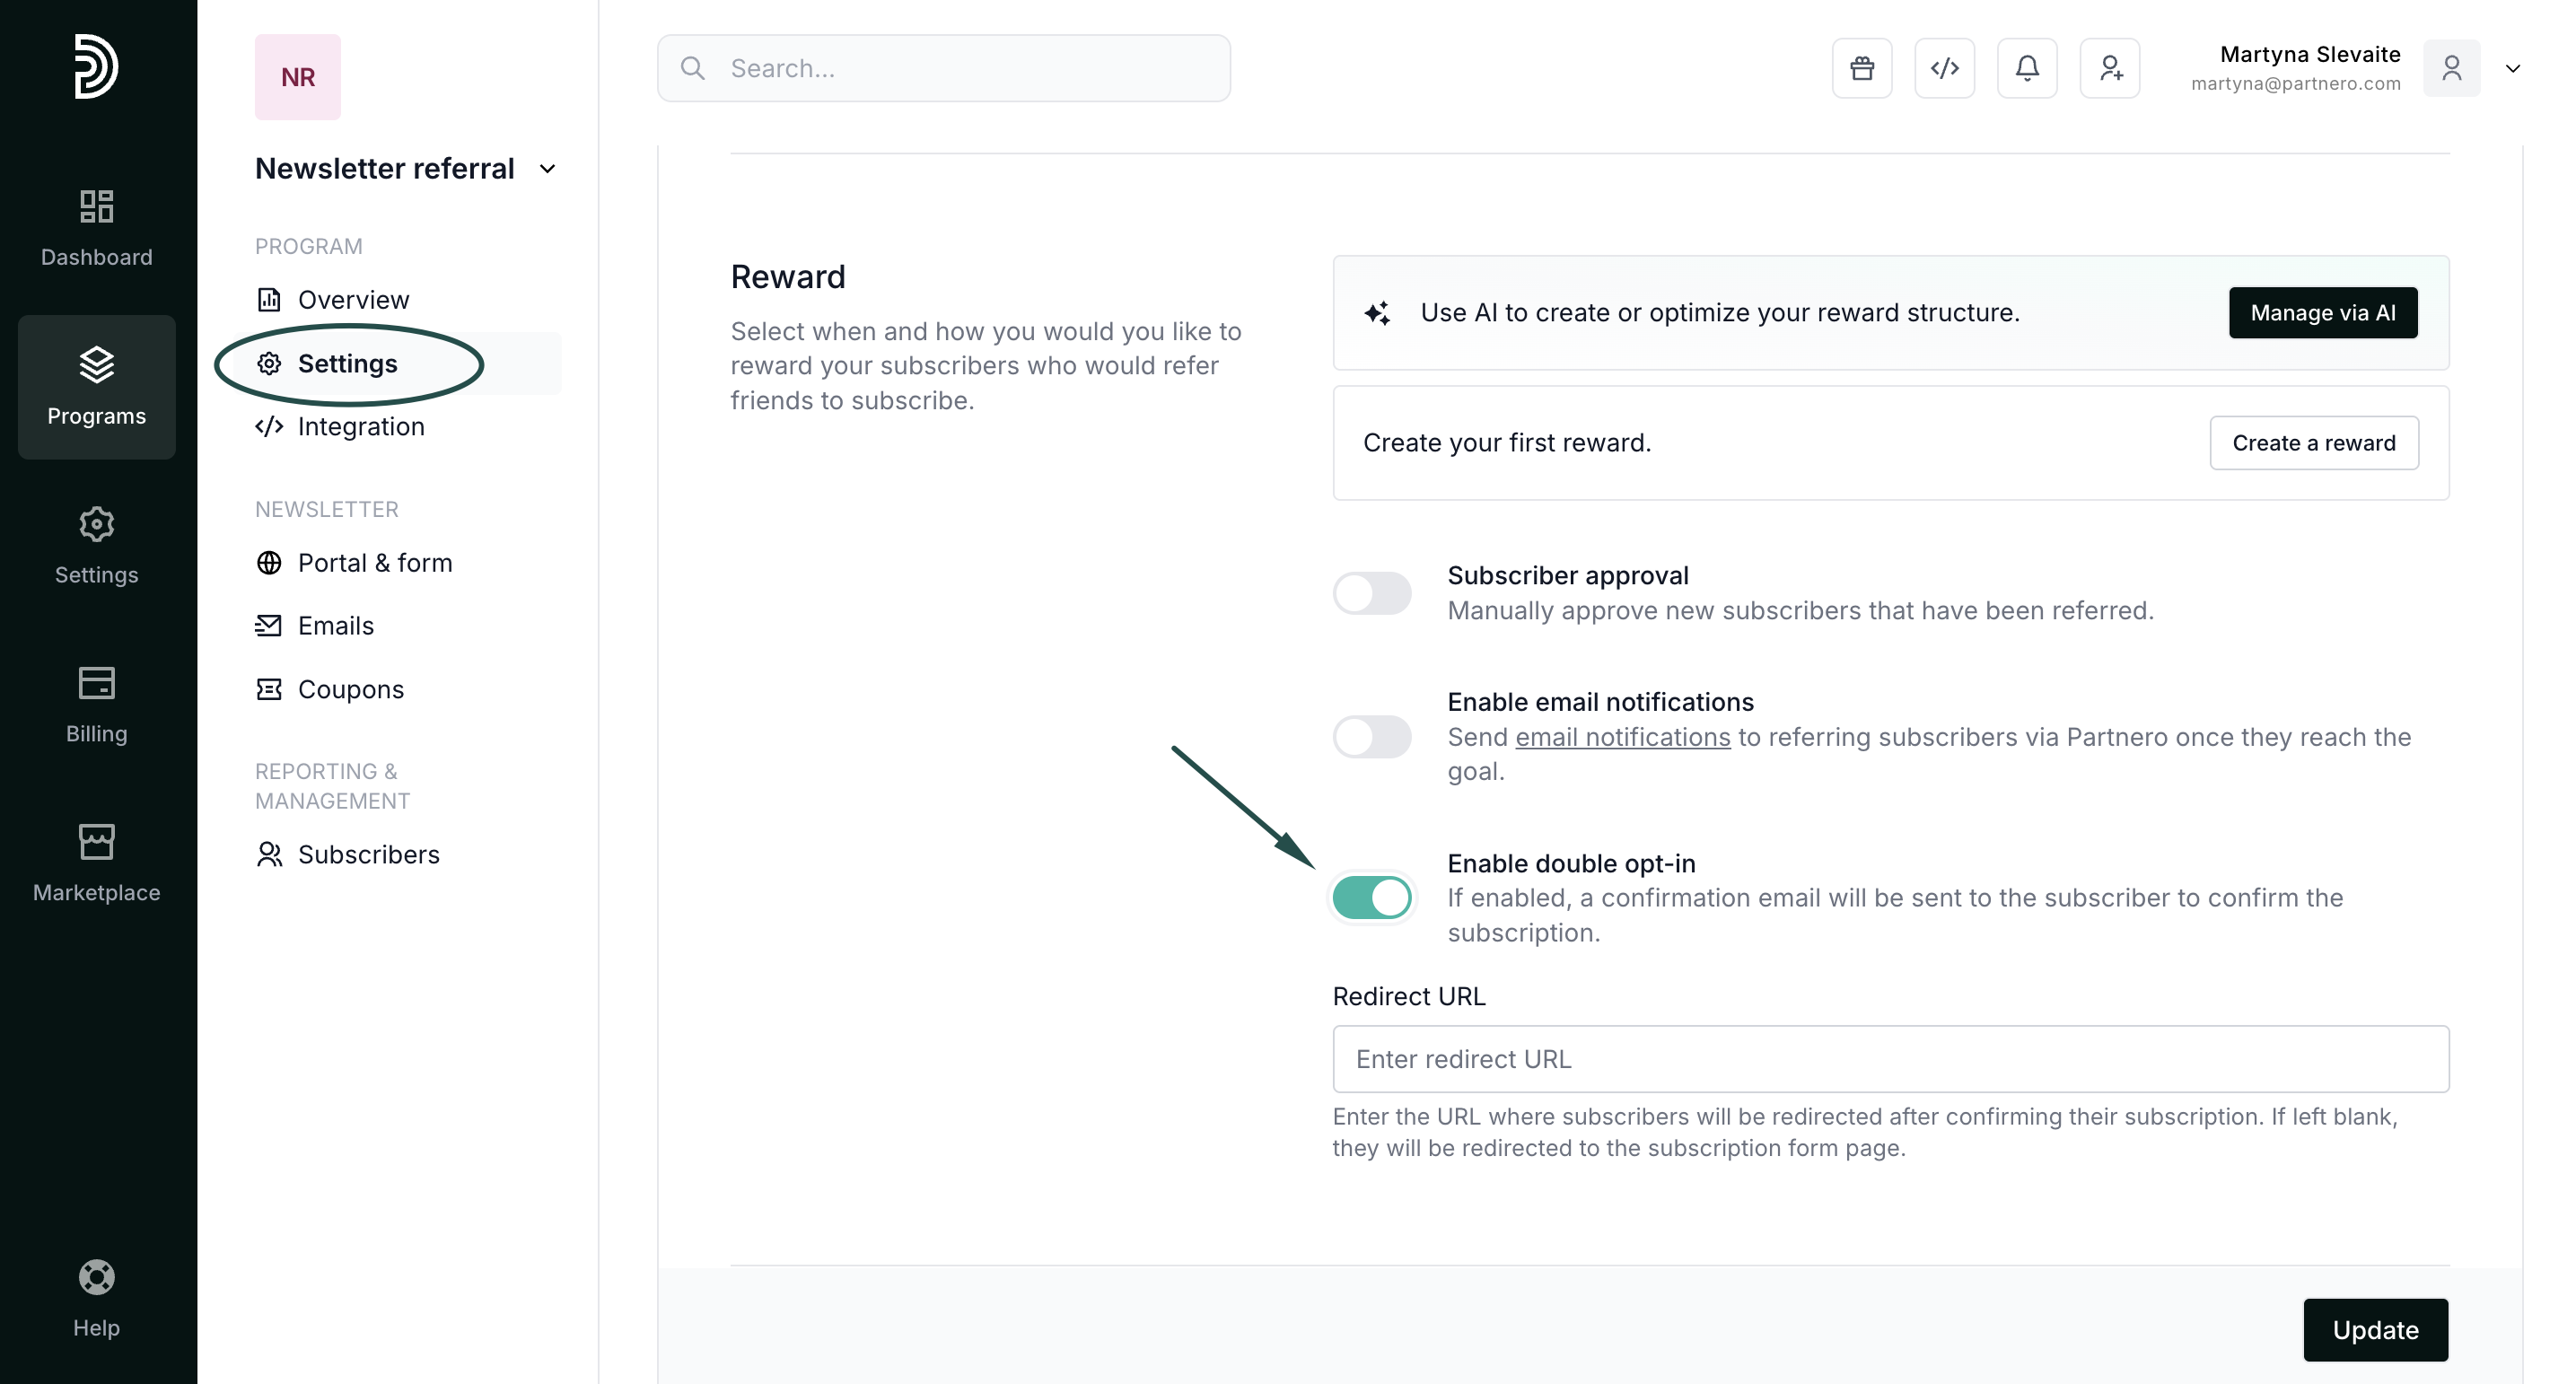Follow the email notifications link
Image resolution: width=2576 pixels, height=1384 pixels.
(x=1622, y=737)
